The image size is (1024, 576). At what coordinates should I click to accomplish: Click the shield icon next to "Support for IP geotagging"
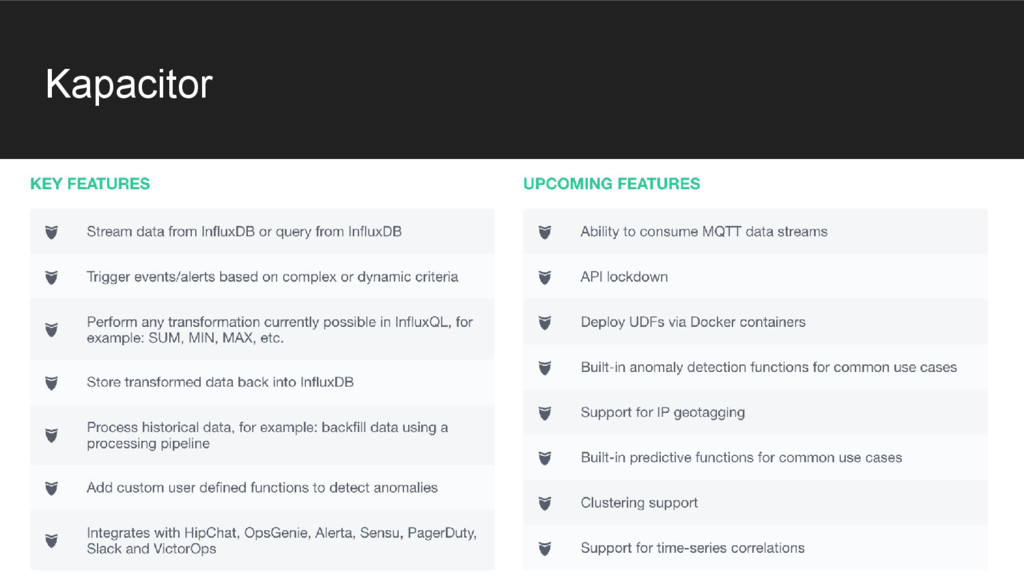[x=545, y=413]
